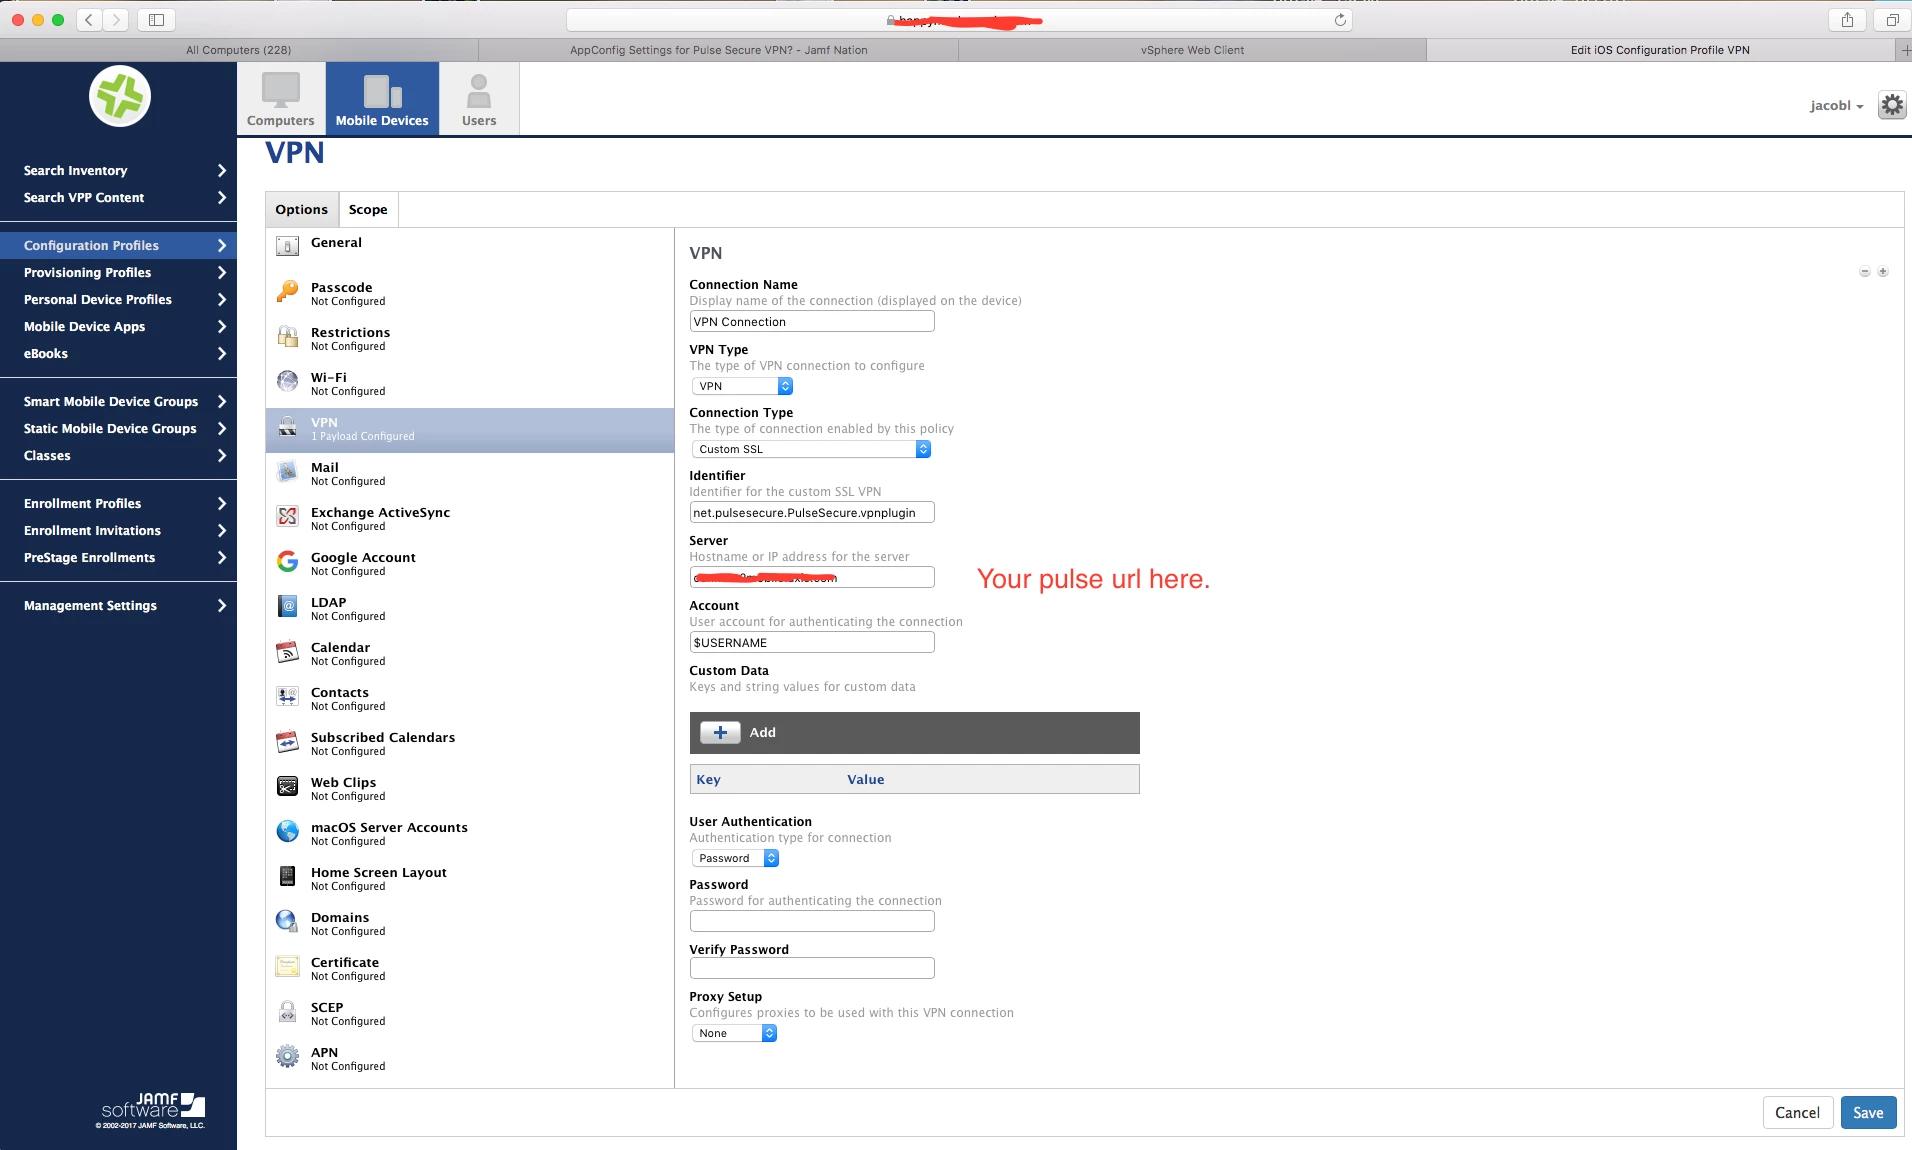This screenshot has height=1150, width=1912.
Task: Click the Server hostname field
Action: tap(812, 577)
